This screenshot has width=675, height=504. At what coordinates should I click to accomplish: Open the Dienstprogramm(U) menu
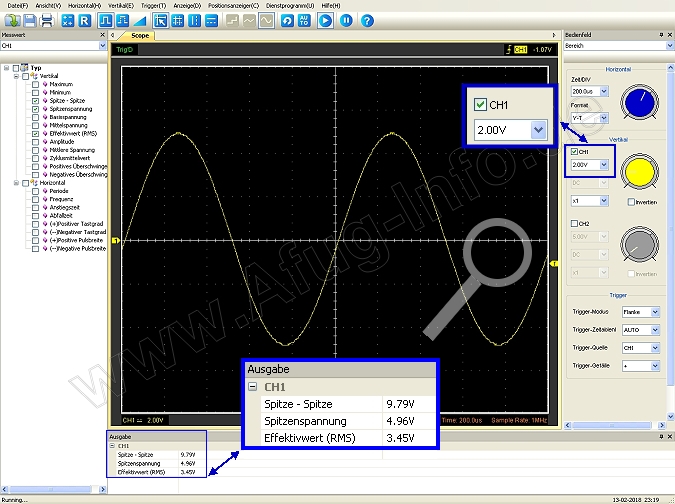(x=290, y=6)
